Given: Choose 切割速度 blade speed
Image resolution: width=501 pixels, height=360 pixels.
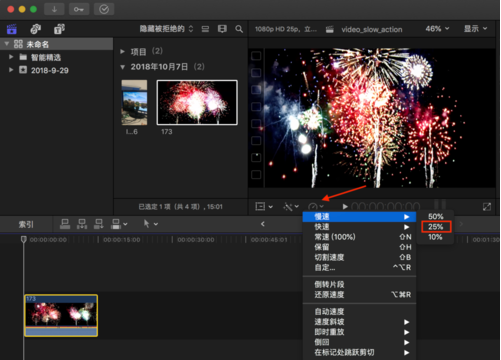Looking at the screenshot, I should tap(359, 257).
